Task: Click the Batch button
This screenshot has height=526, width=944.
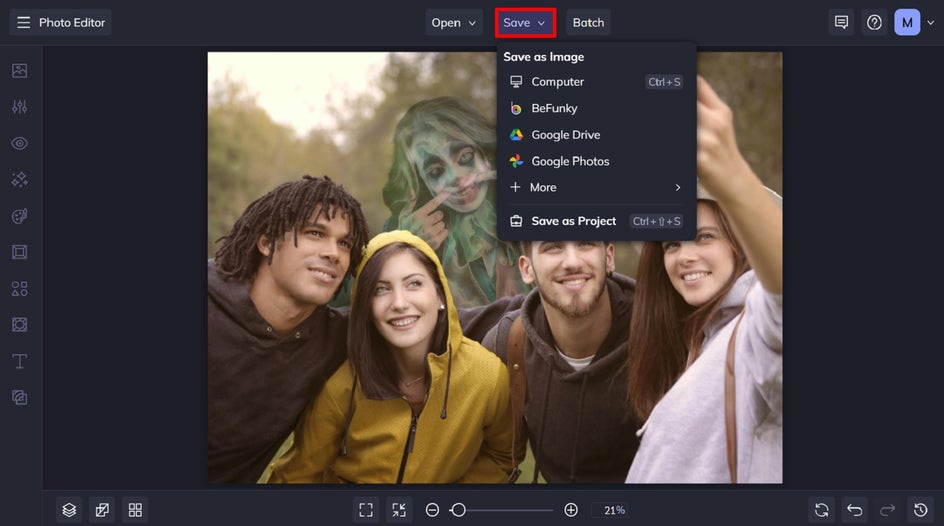Action: 588,22
